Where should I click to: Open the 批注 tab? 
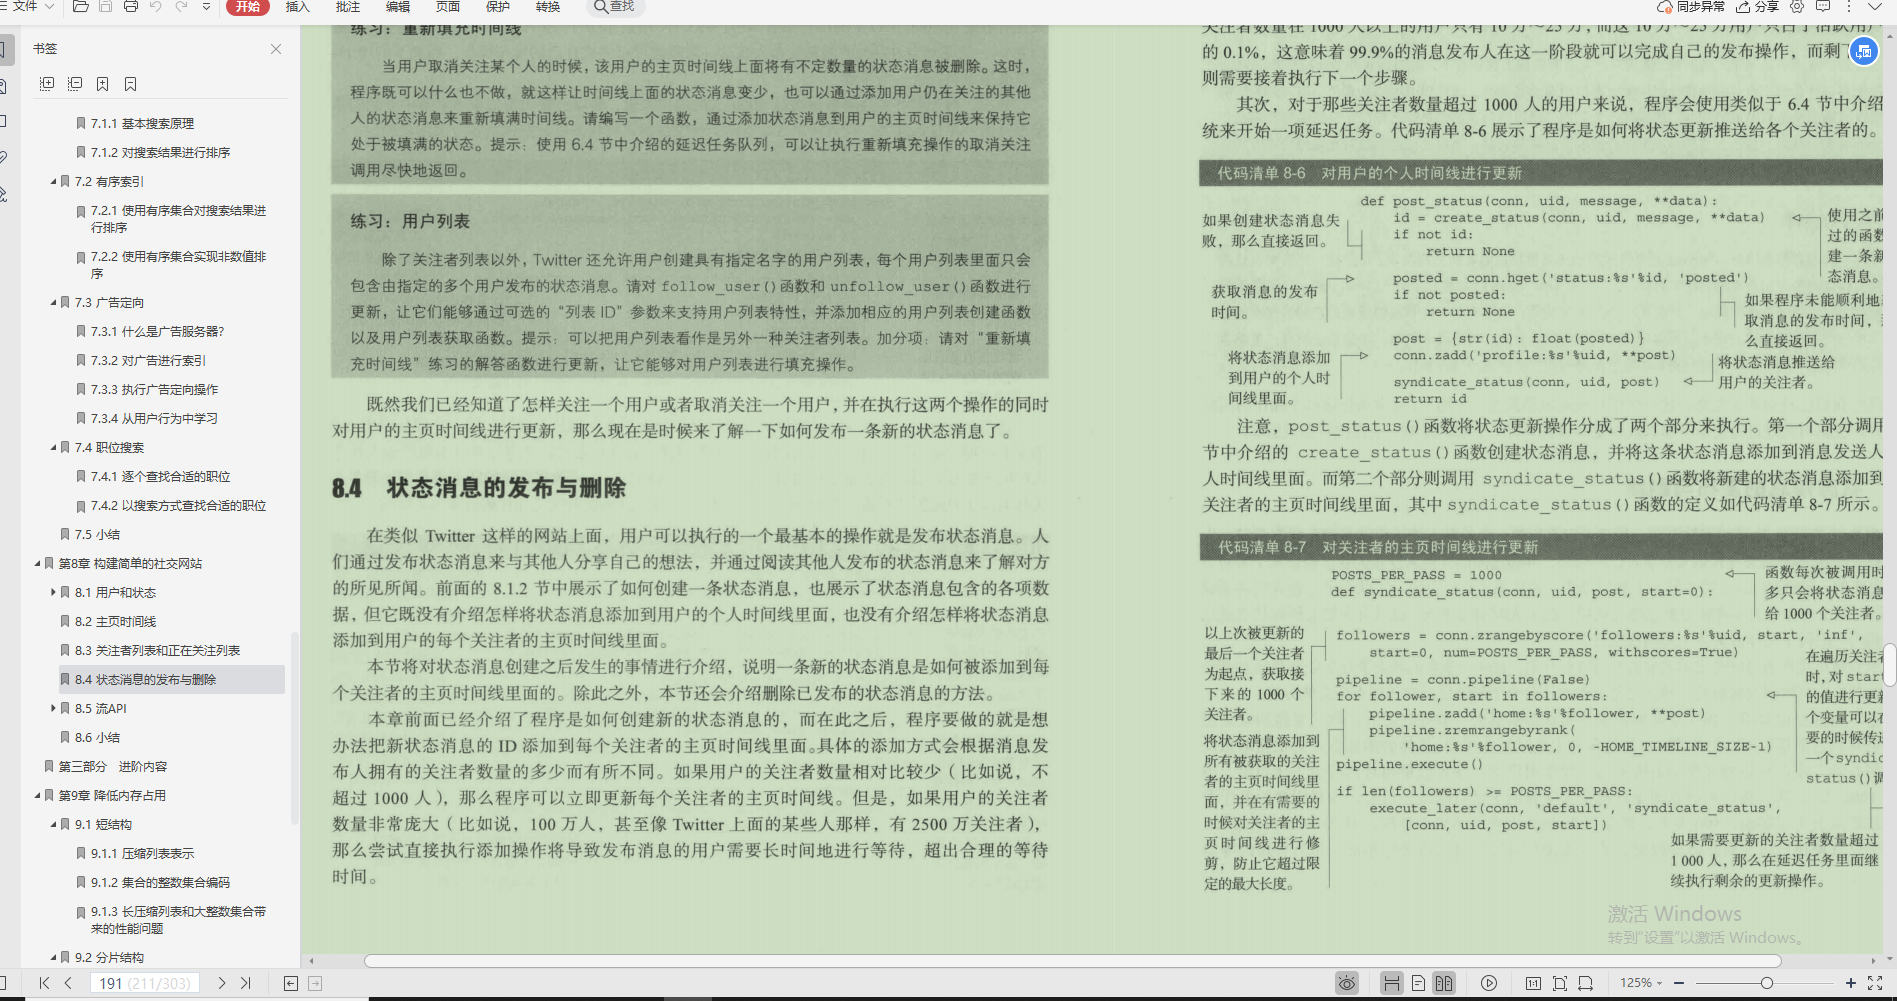[x=346, y=7]
